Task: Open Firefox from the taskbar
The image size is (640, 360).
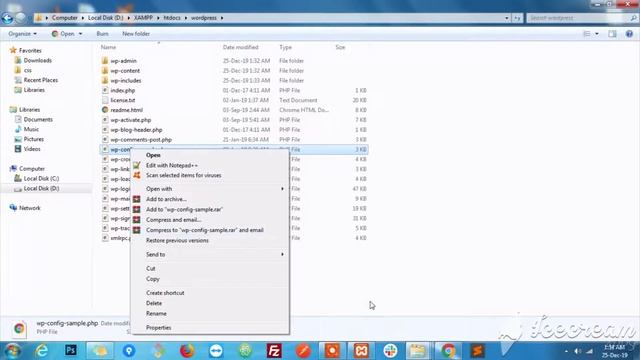Action: tap(187, 351)
